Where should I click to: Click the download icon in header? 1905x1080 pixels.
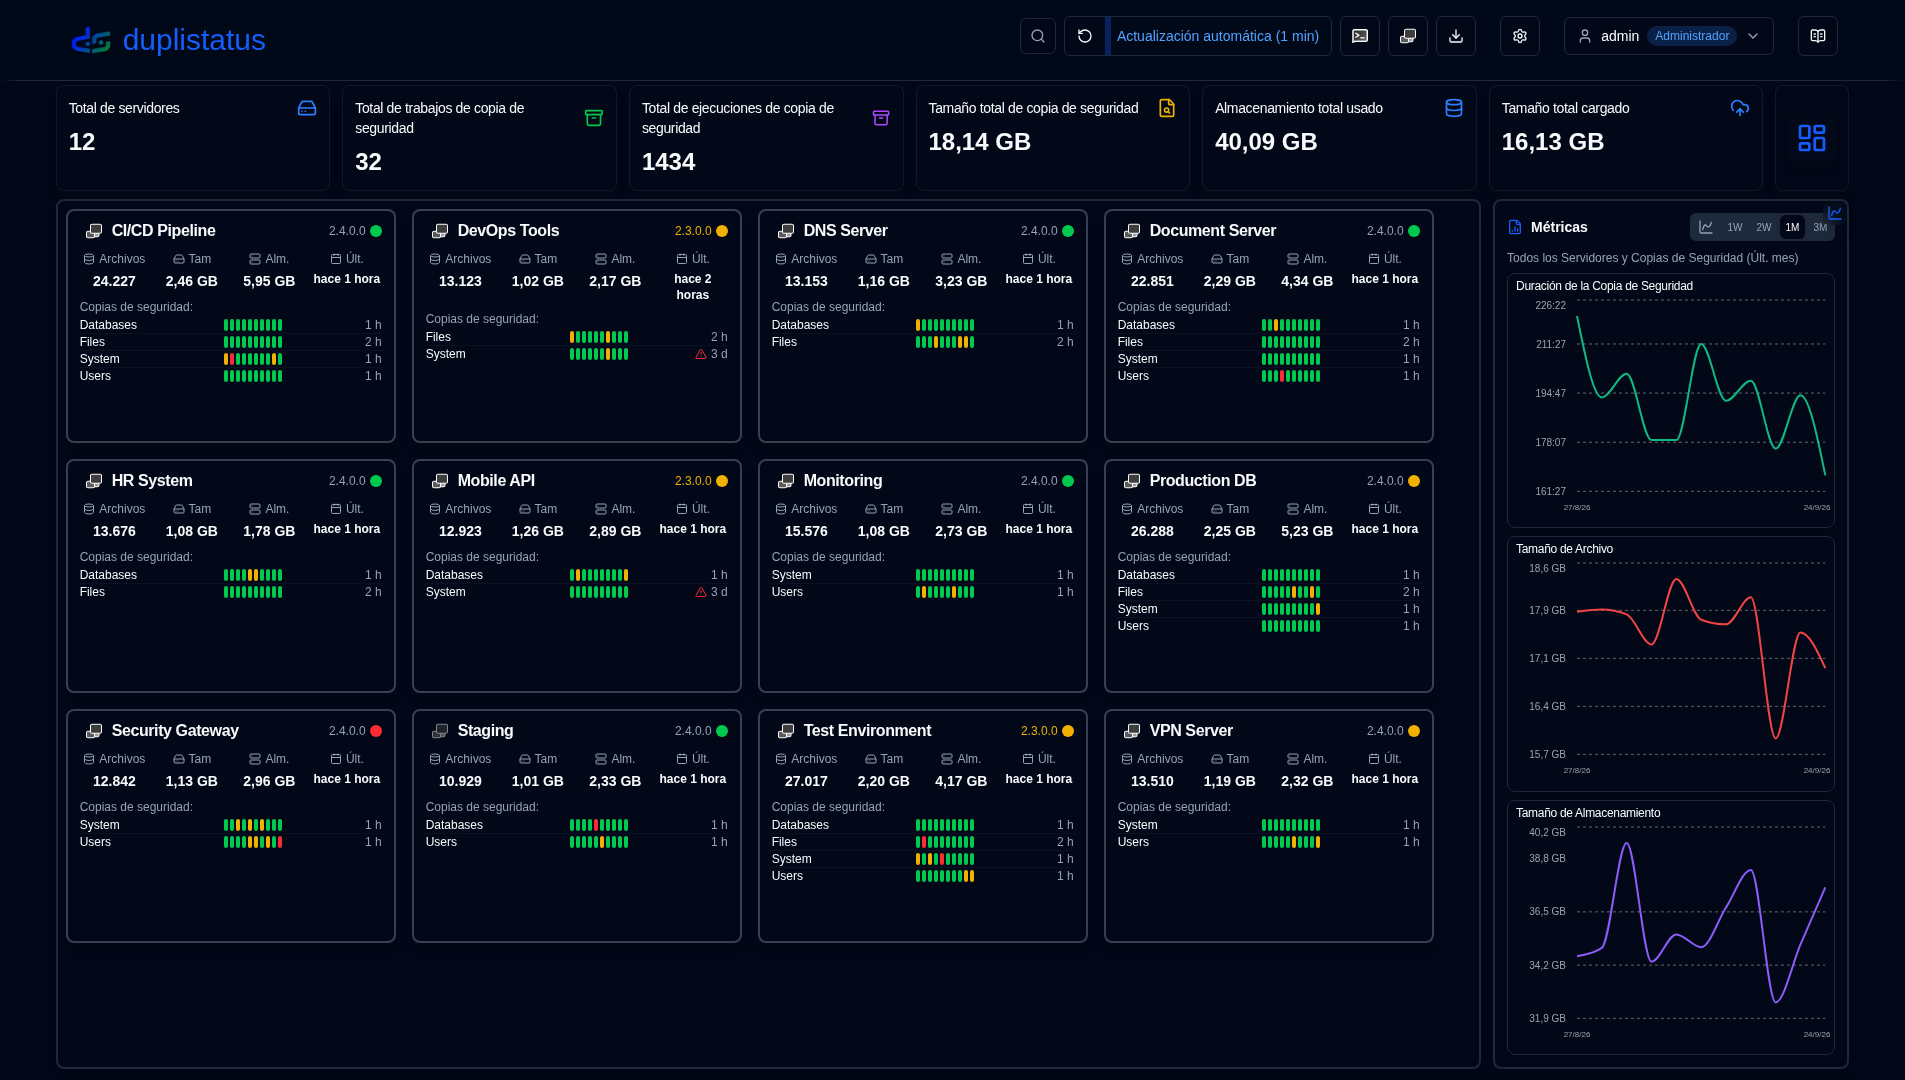[x=1456, y=36]
